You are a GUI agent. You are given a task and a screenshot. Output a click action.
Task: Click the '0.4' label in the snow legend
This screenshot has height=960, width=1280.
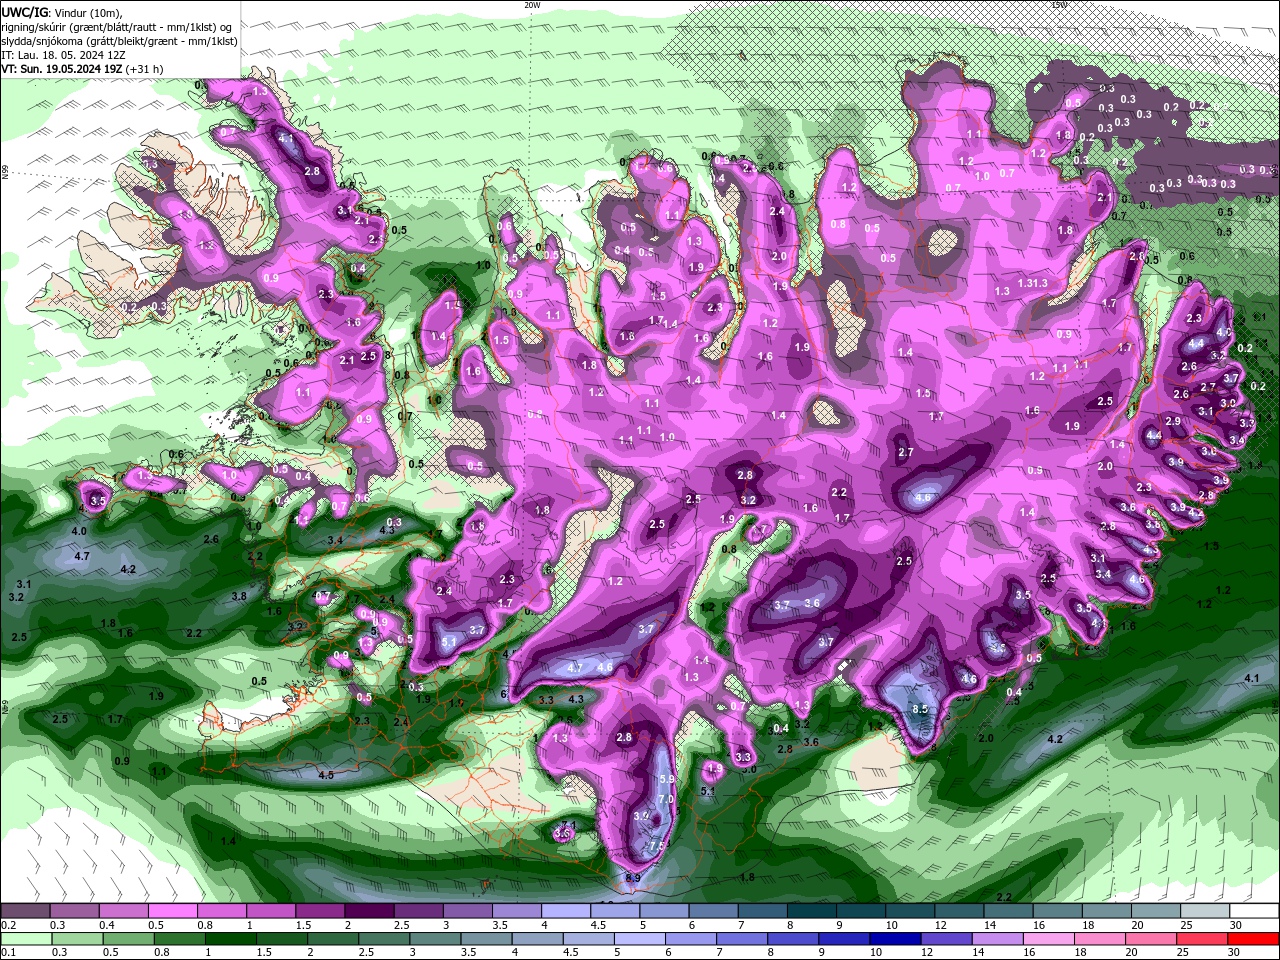pyautogui.click(x=107, y=925)
